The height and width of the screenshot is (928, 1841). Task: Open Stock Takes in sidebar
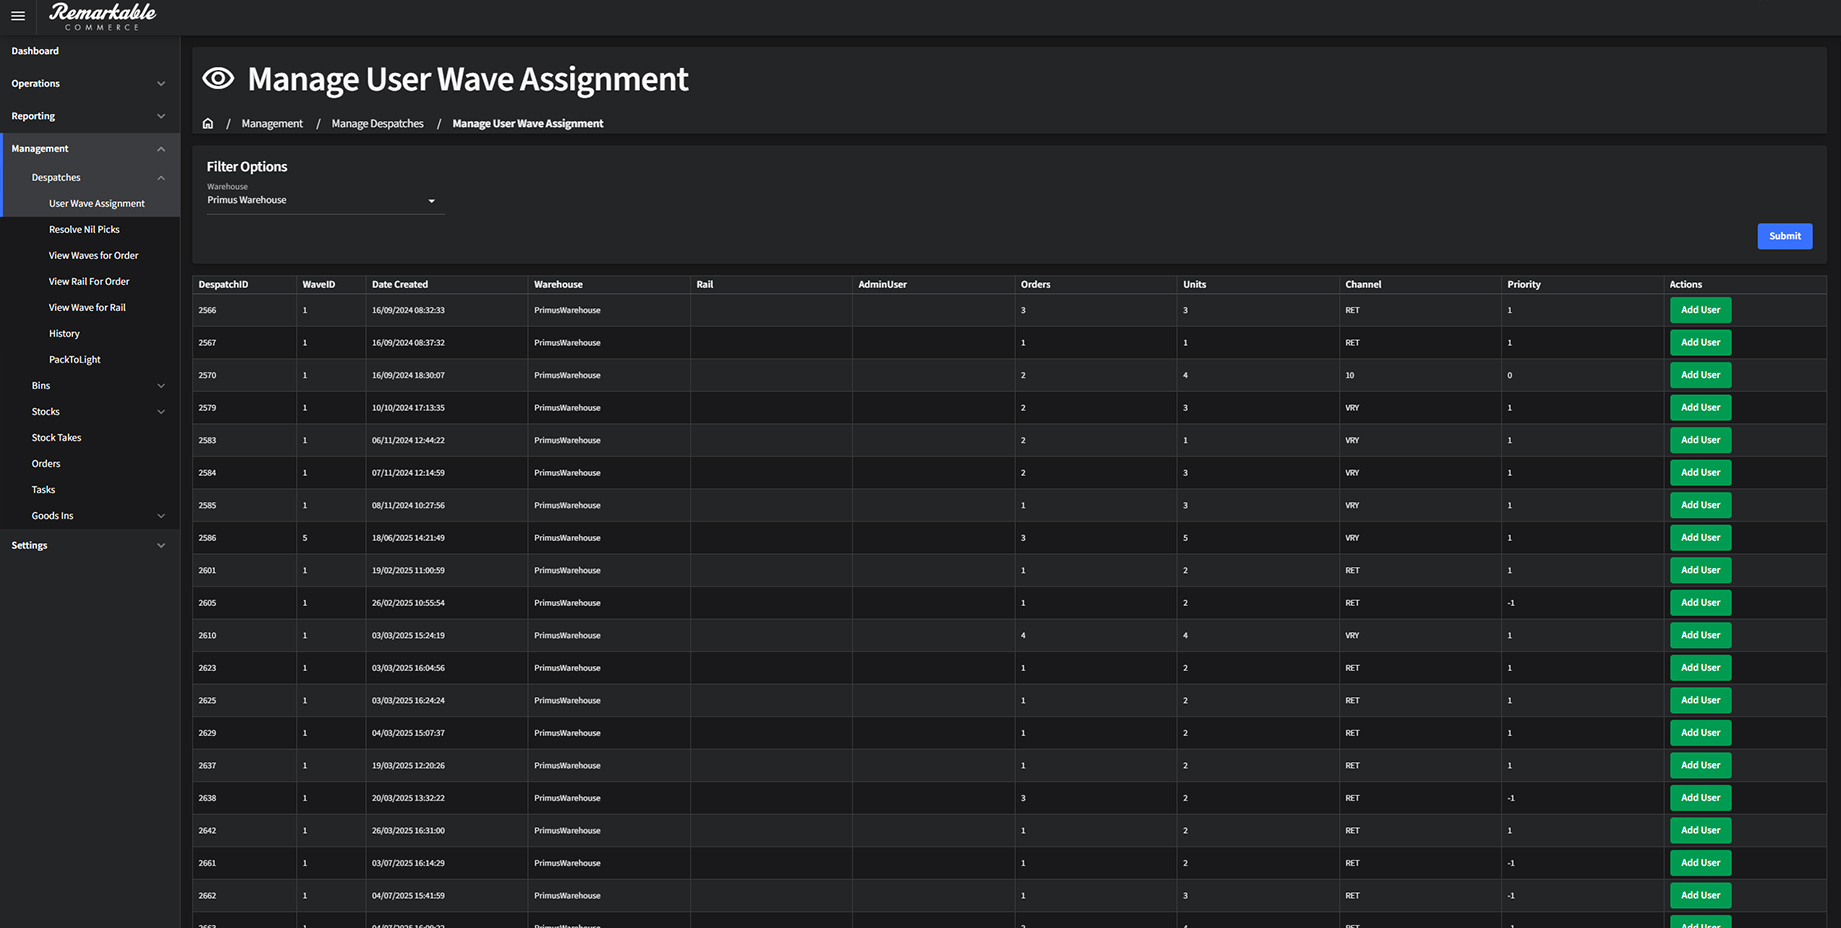point(56,438)
